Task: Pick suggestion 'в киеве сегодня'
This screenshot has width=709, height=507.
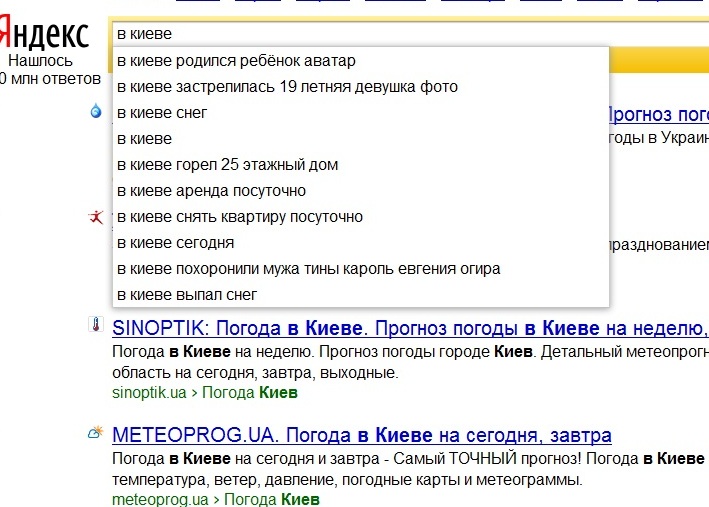Action: (361, 243)
